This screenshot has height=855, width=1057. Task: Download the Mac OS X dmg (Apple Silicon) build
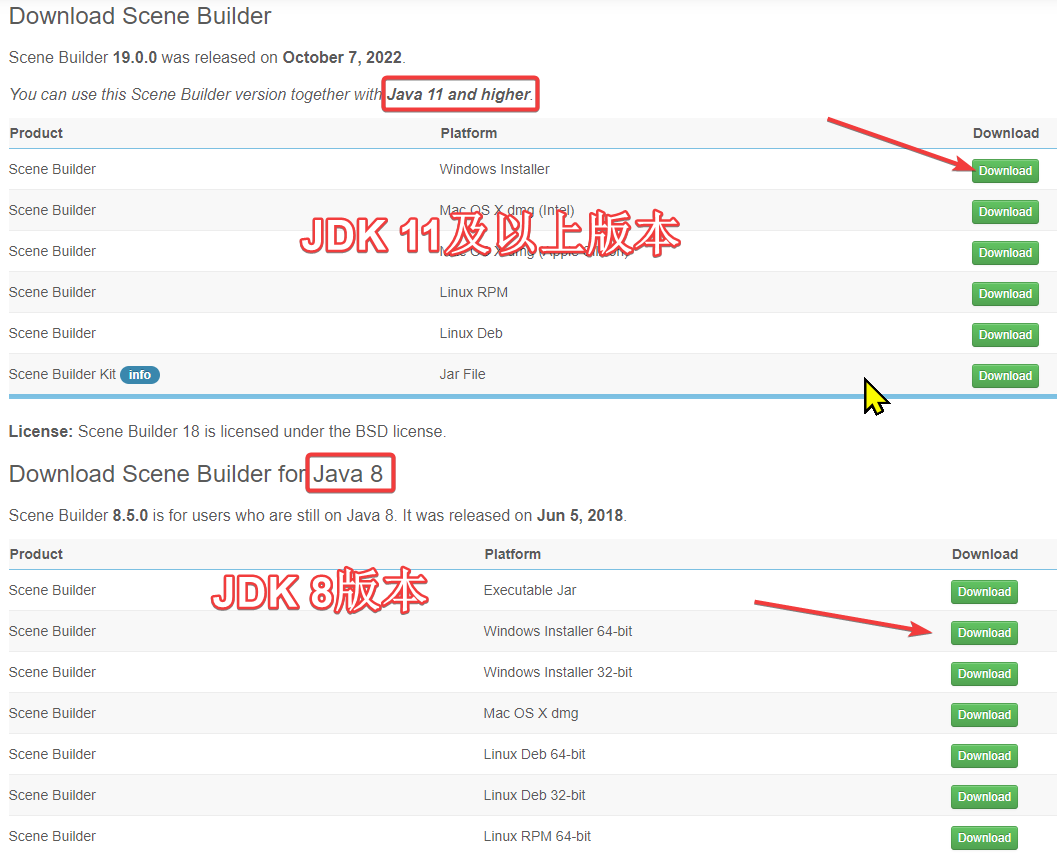pyautogui.click(x=1004, y=252)
